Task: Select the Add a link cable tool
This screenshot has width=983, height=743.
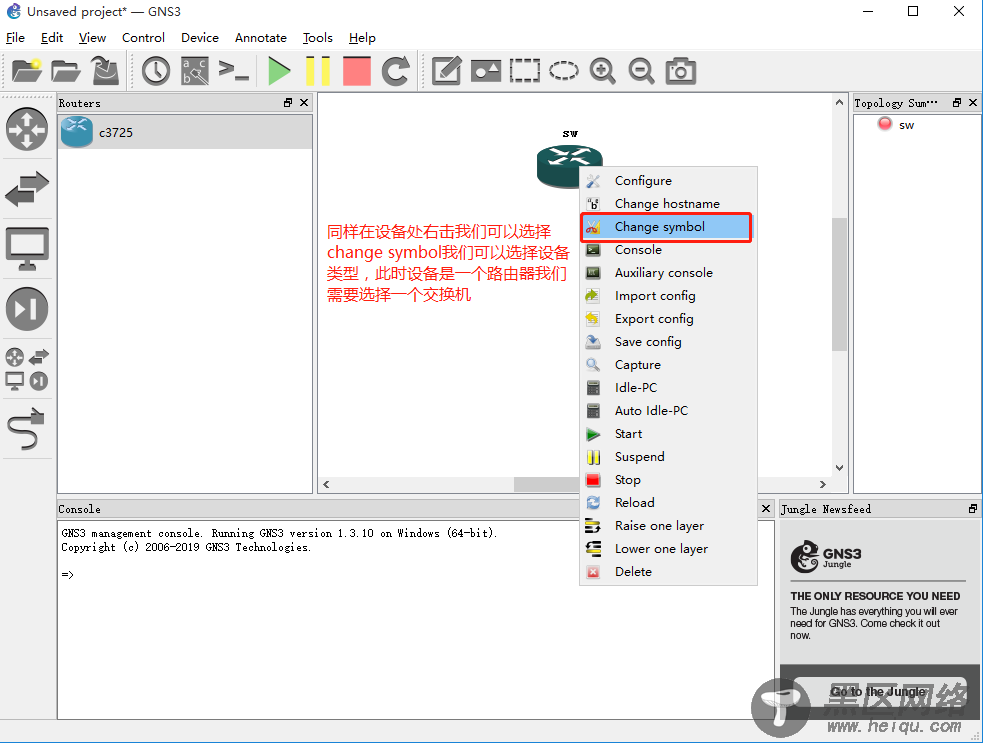Action: (27, 429)
